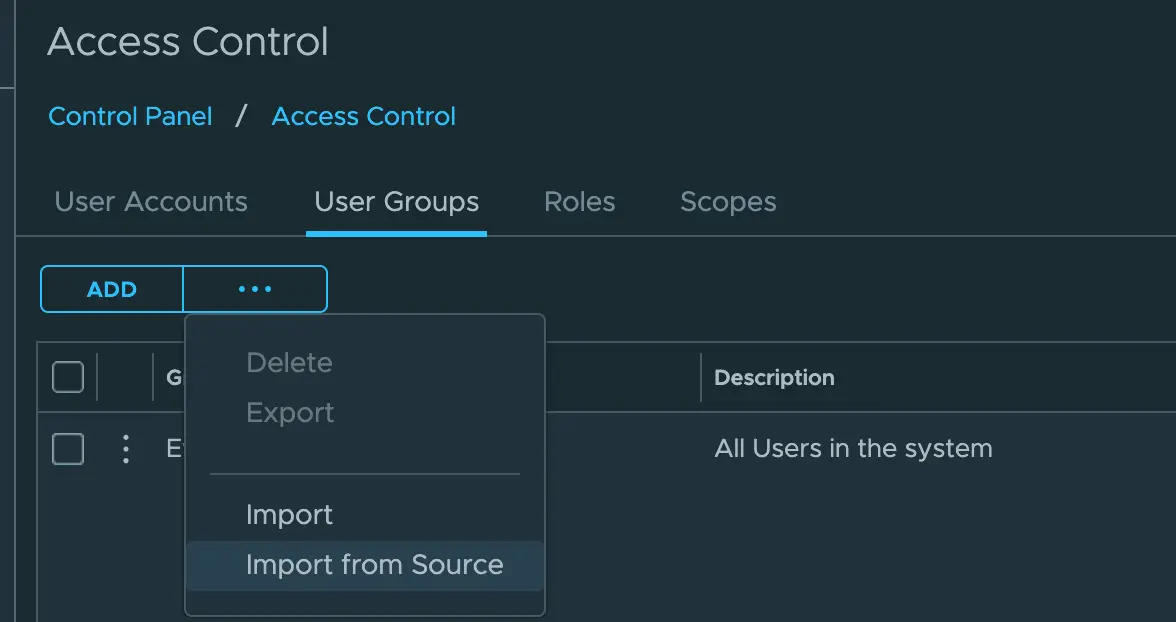Select the All Users in the system description
The height and width of the screenshot is (622, 1176).
(852, 448)
